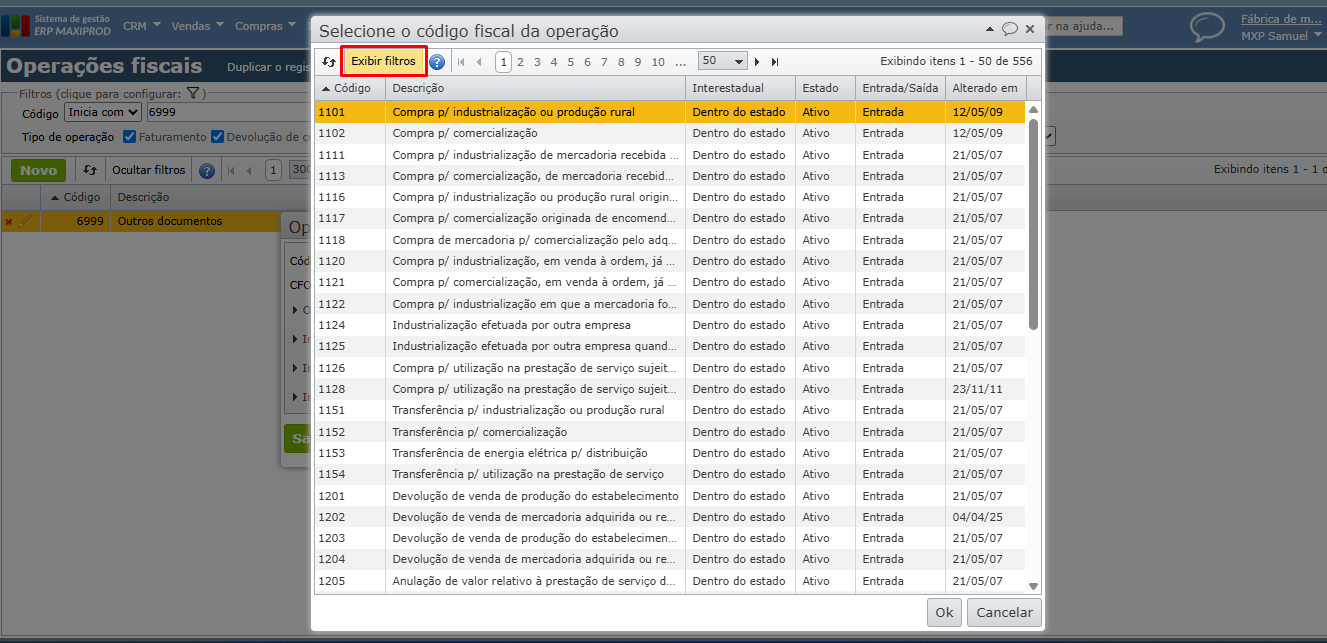
Task: Jump to last page of results
Action: pos(774,62)
